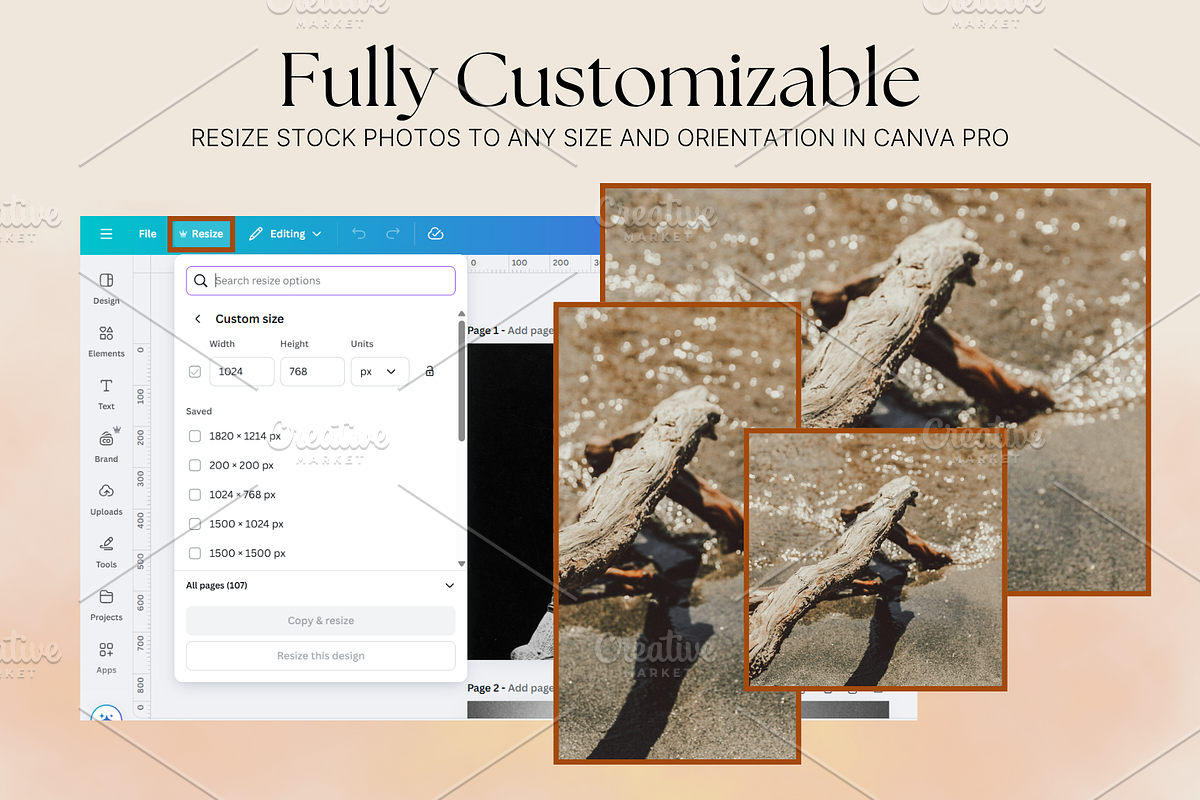
Task: Open the hamburger main menu
Action: pos(106,234)
